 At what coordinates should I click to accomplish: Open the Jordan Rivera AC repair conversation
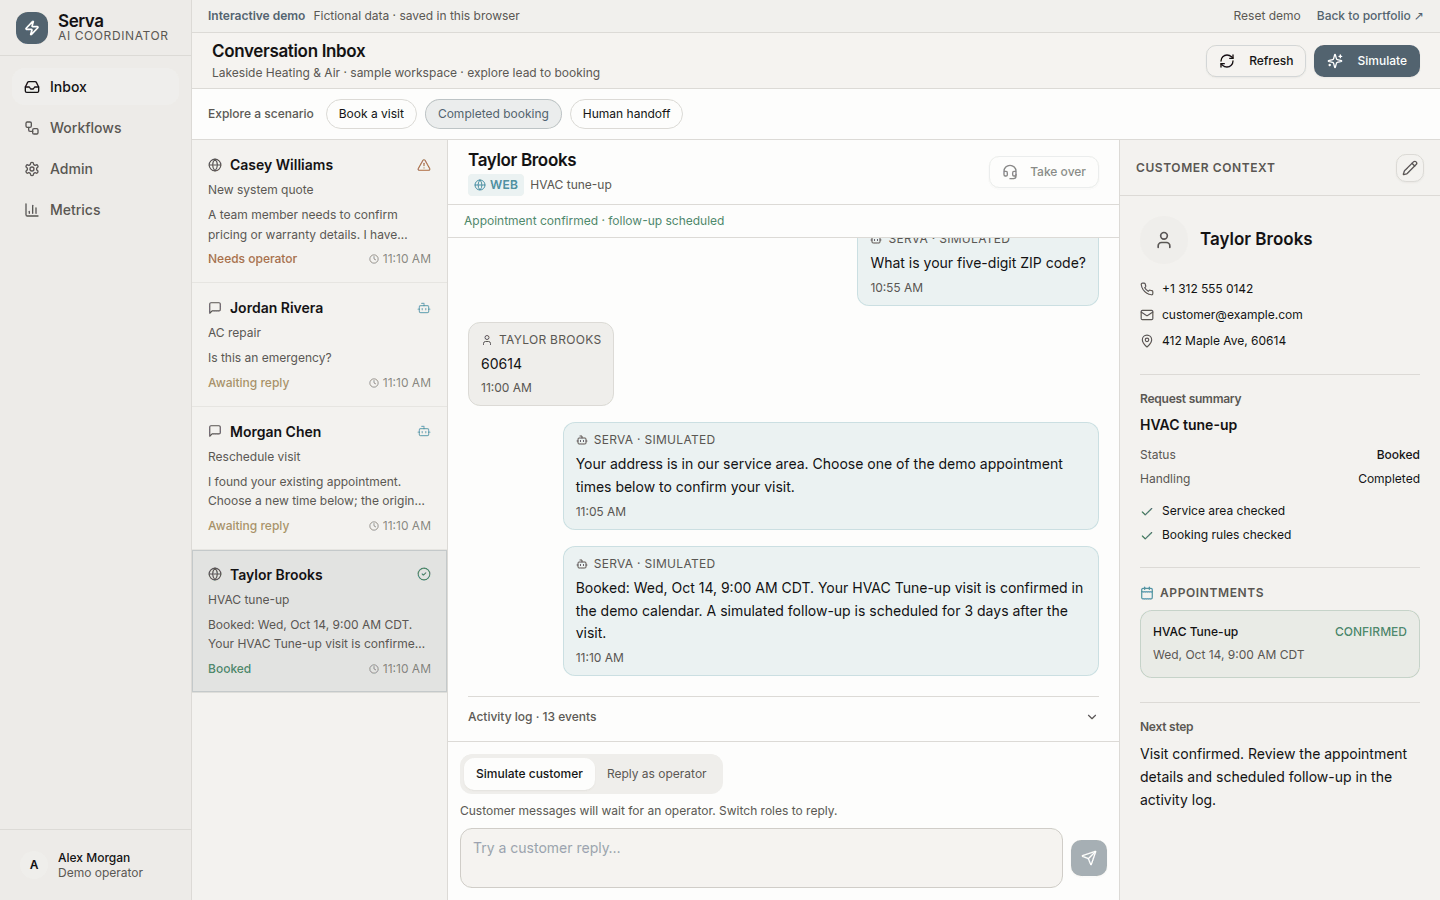point(320,345)
